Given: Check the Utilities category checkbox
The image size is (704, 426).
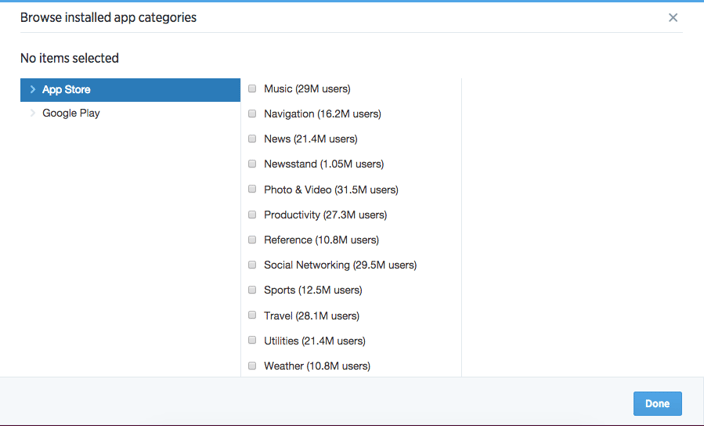Looking at the screenshot, I should coord(252,340).
